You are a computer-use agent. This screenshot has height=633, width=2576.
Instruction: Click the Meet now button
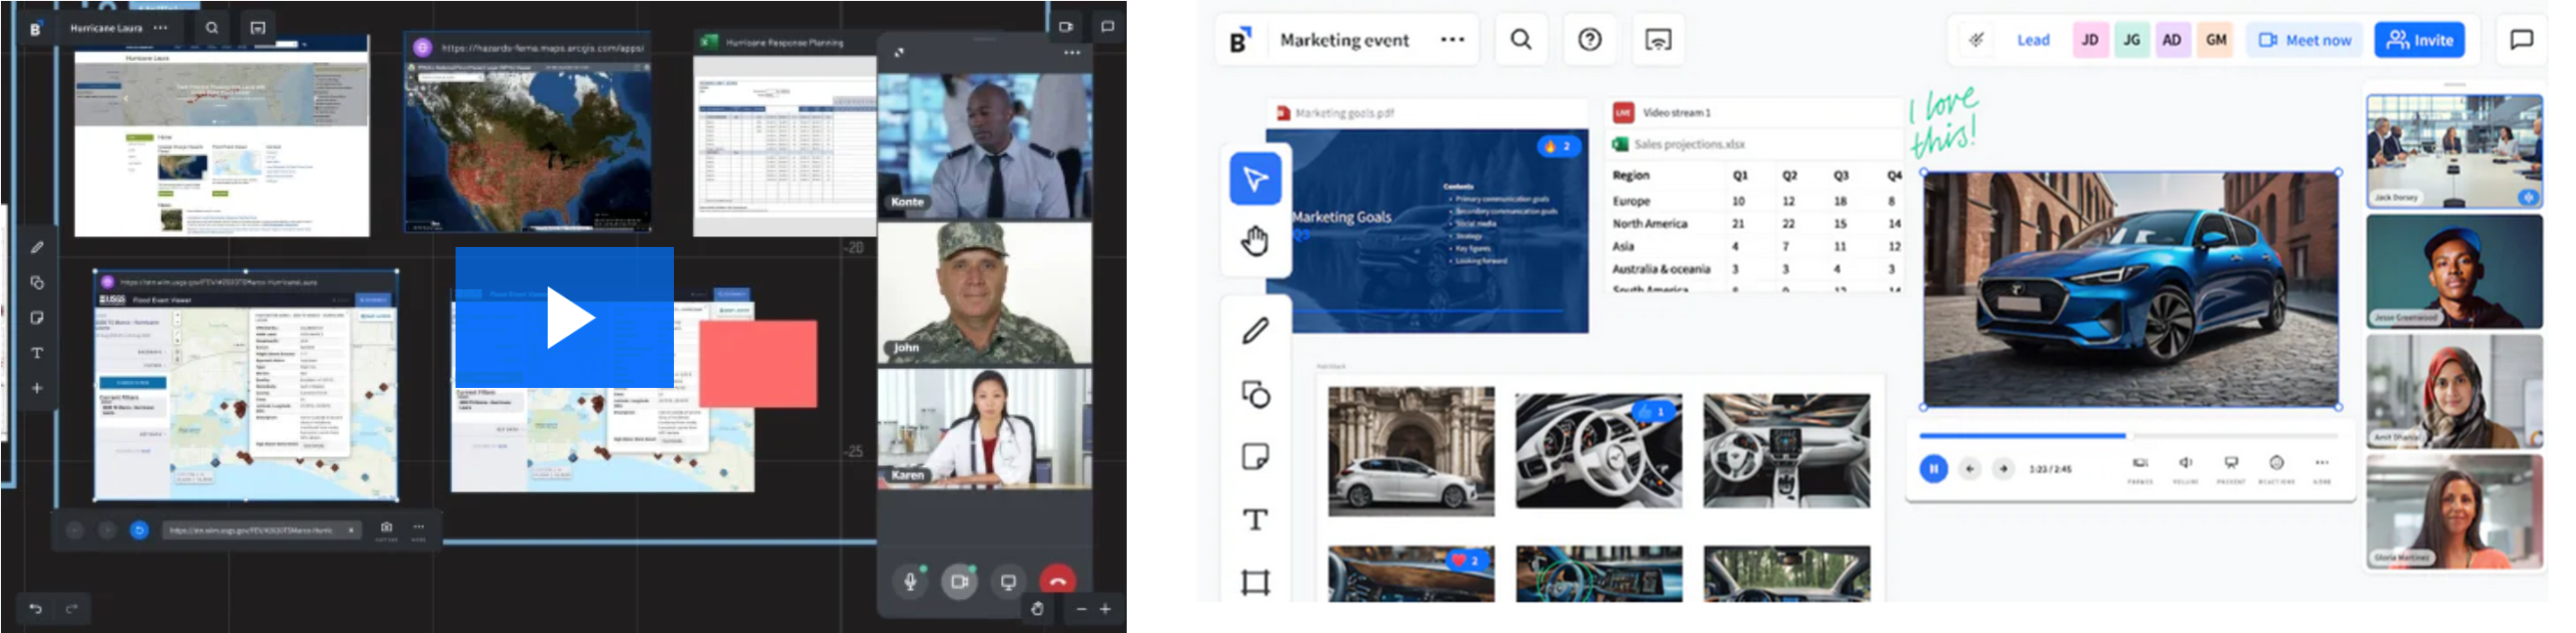(2304, 40)
